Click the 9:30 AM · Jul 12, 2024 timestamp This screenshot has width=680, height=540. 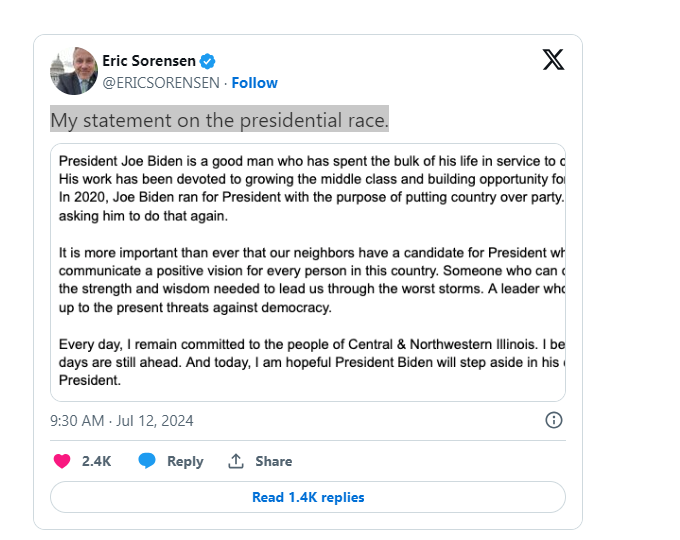(122, 421)
